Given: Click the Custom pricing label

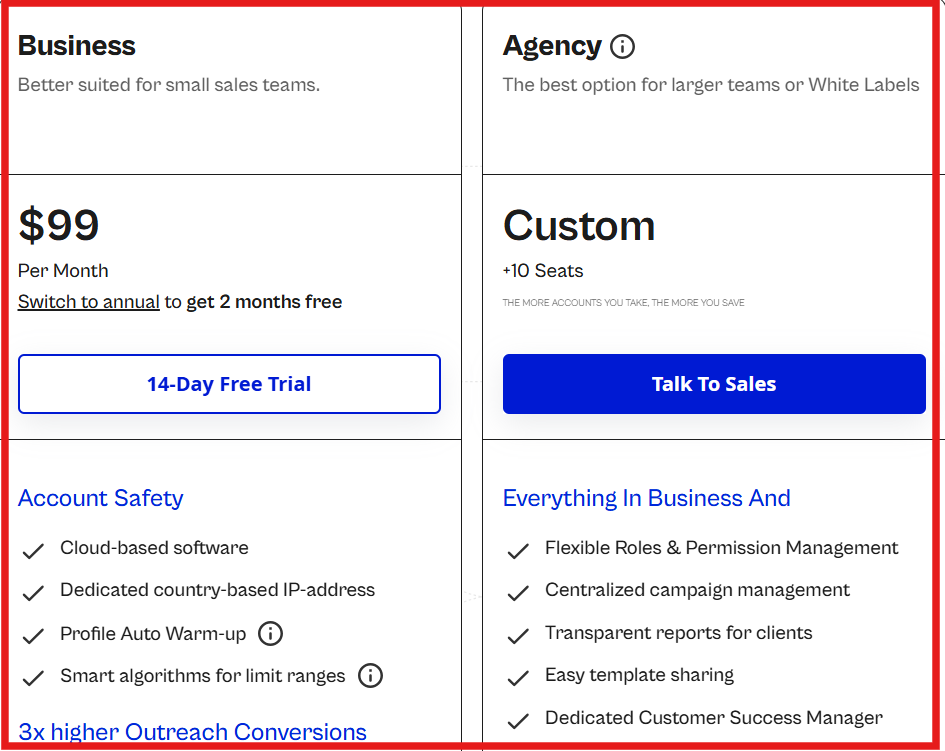Looking at the screenshot, I should point(579,226).
